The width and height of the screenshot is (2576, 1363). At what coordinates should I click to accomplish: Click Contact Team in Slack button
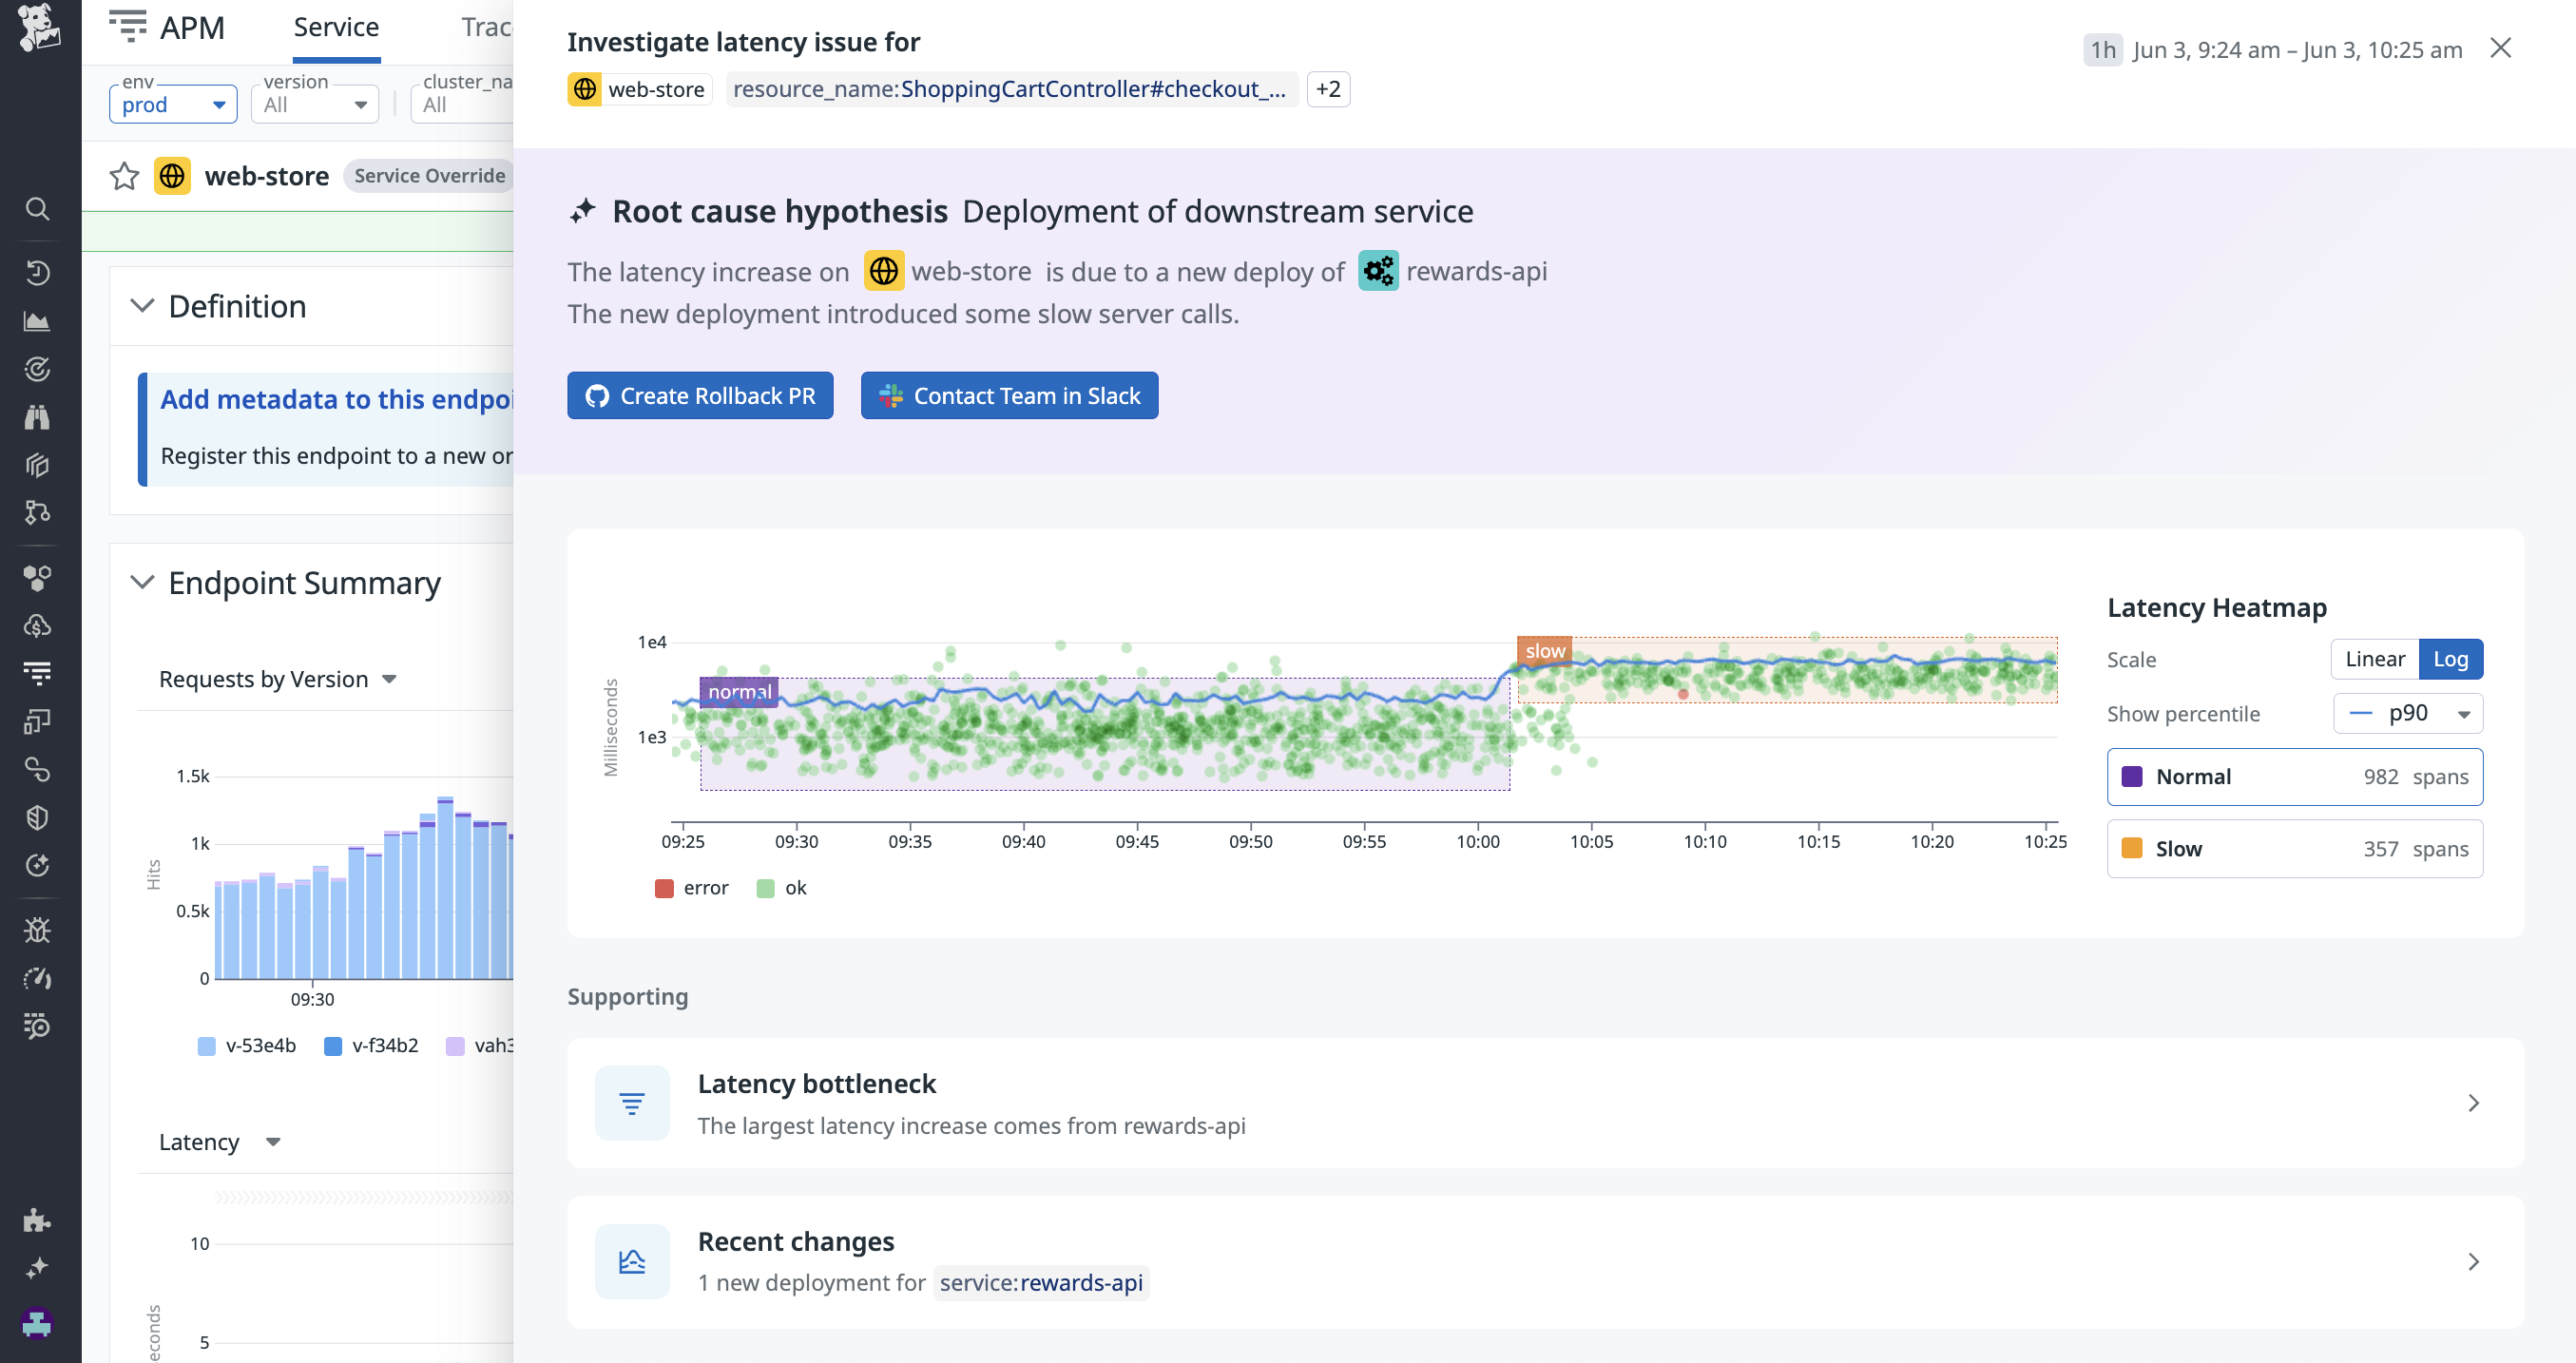click(x=1009, y=396)
